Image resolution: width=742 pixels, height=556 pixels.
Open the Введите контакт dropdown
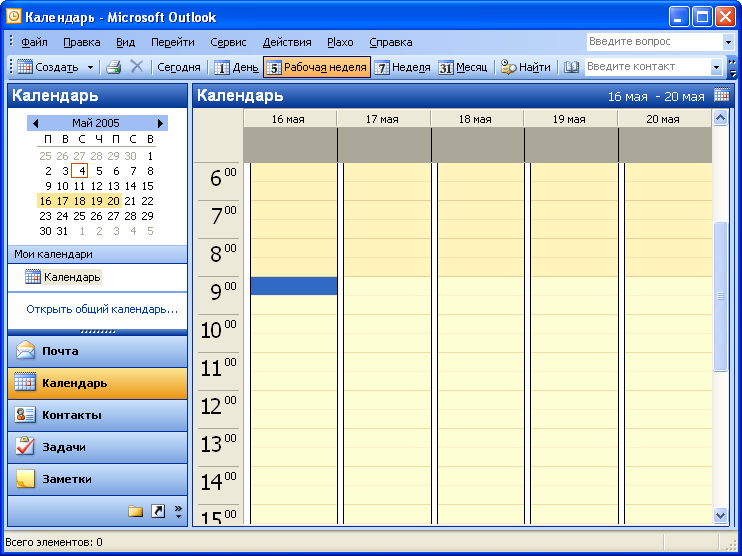pyautogui.click(x=716, y=67)
